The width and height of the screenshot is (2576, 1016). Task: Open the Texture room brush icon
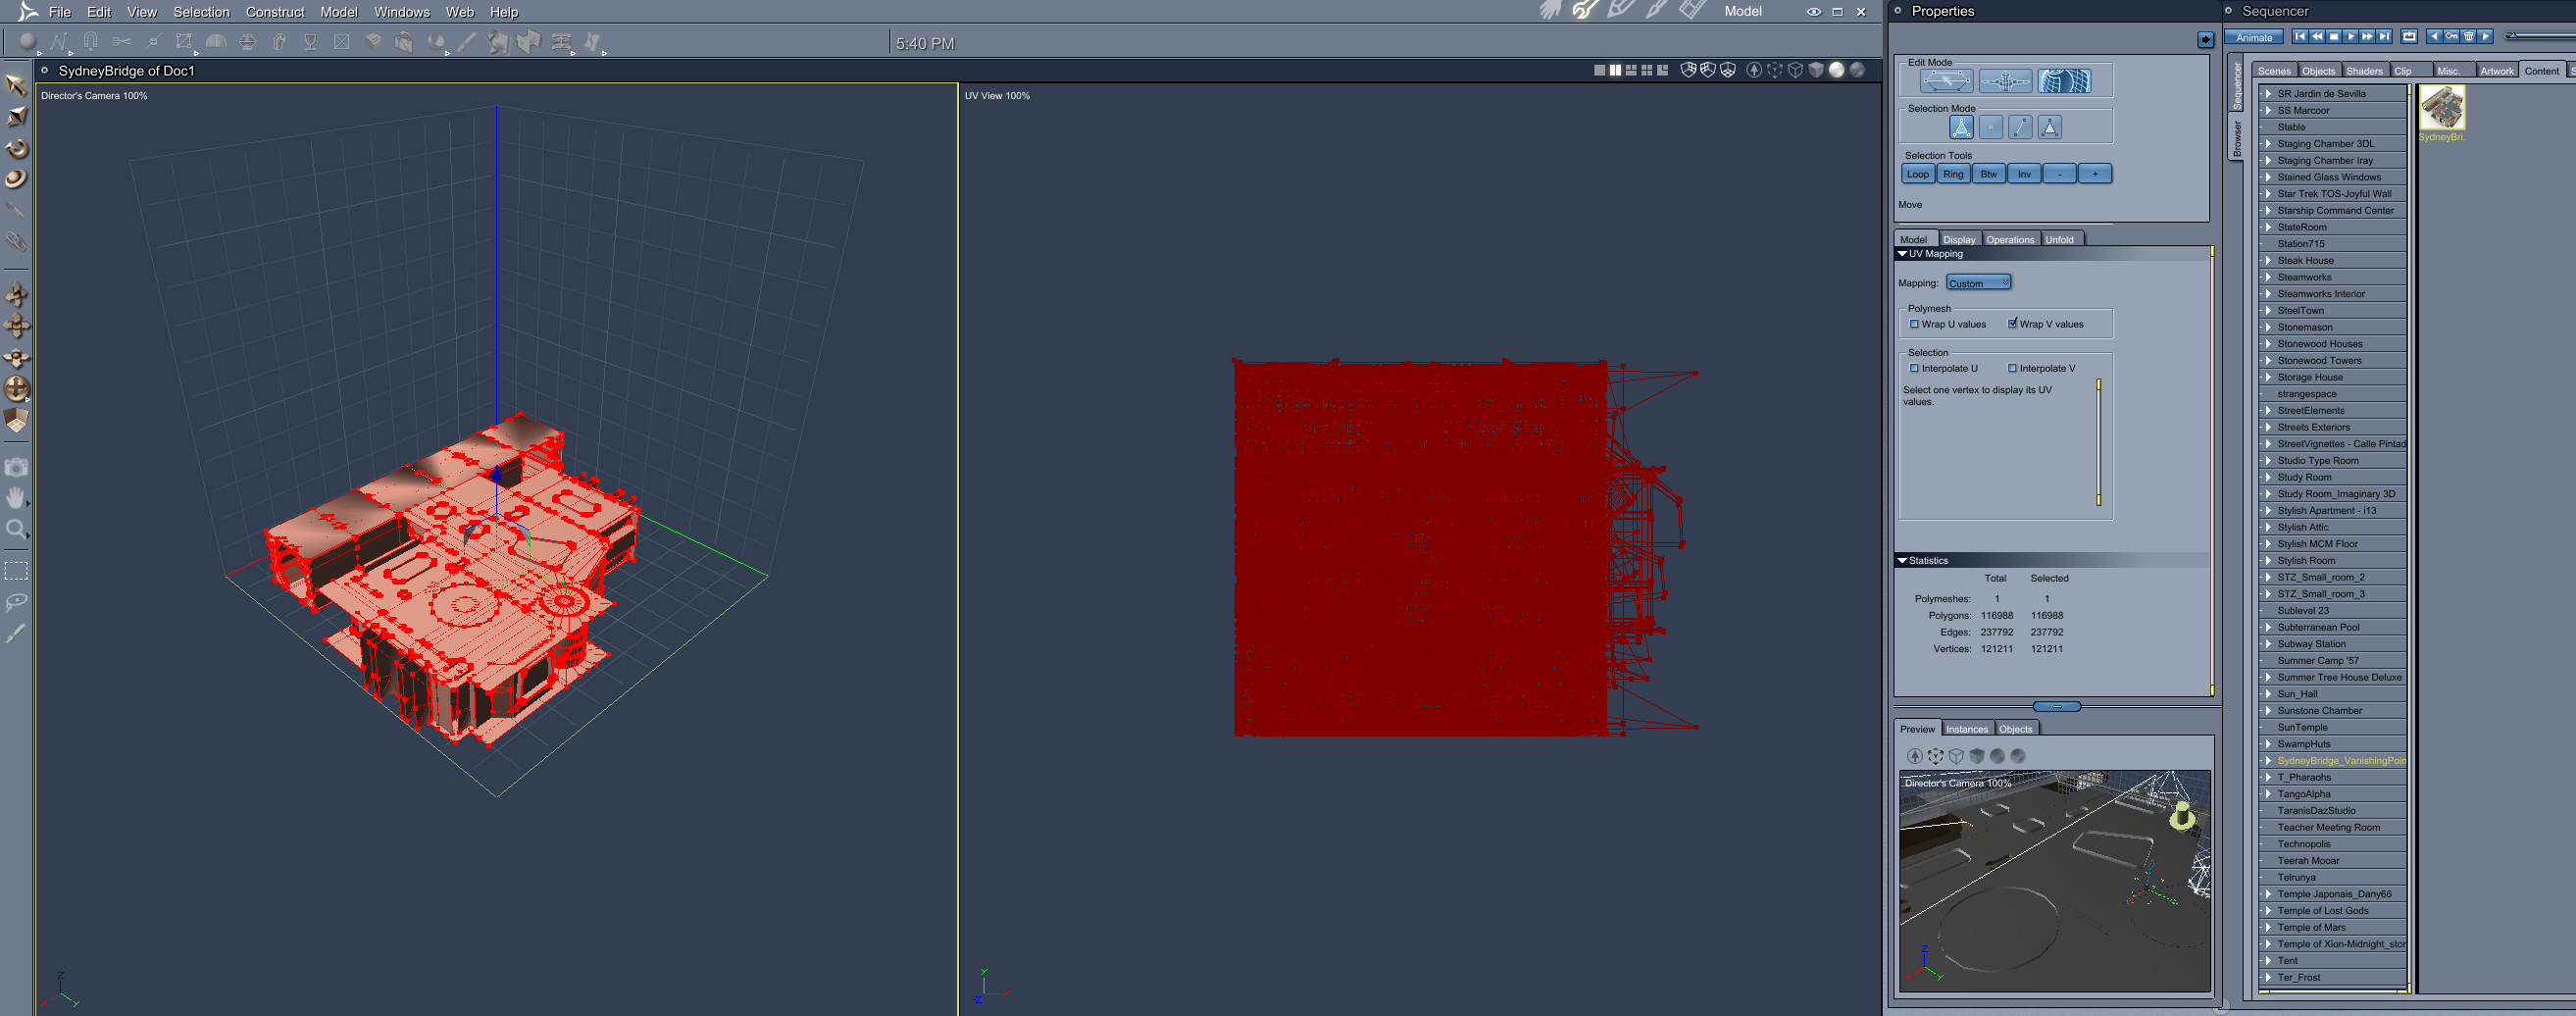1657,11
